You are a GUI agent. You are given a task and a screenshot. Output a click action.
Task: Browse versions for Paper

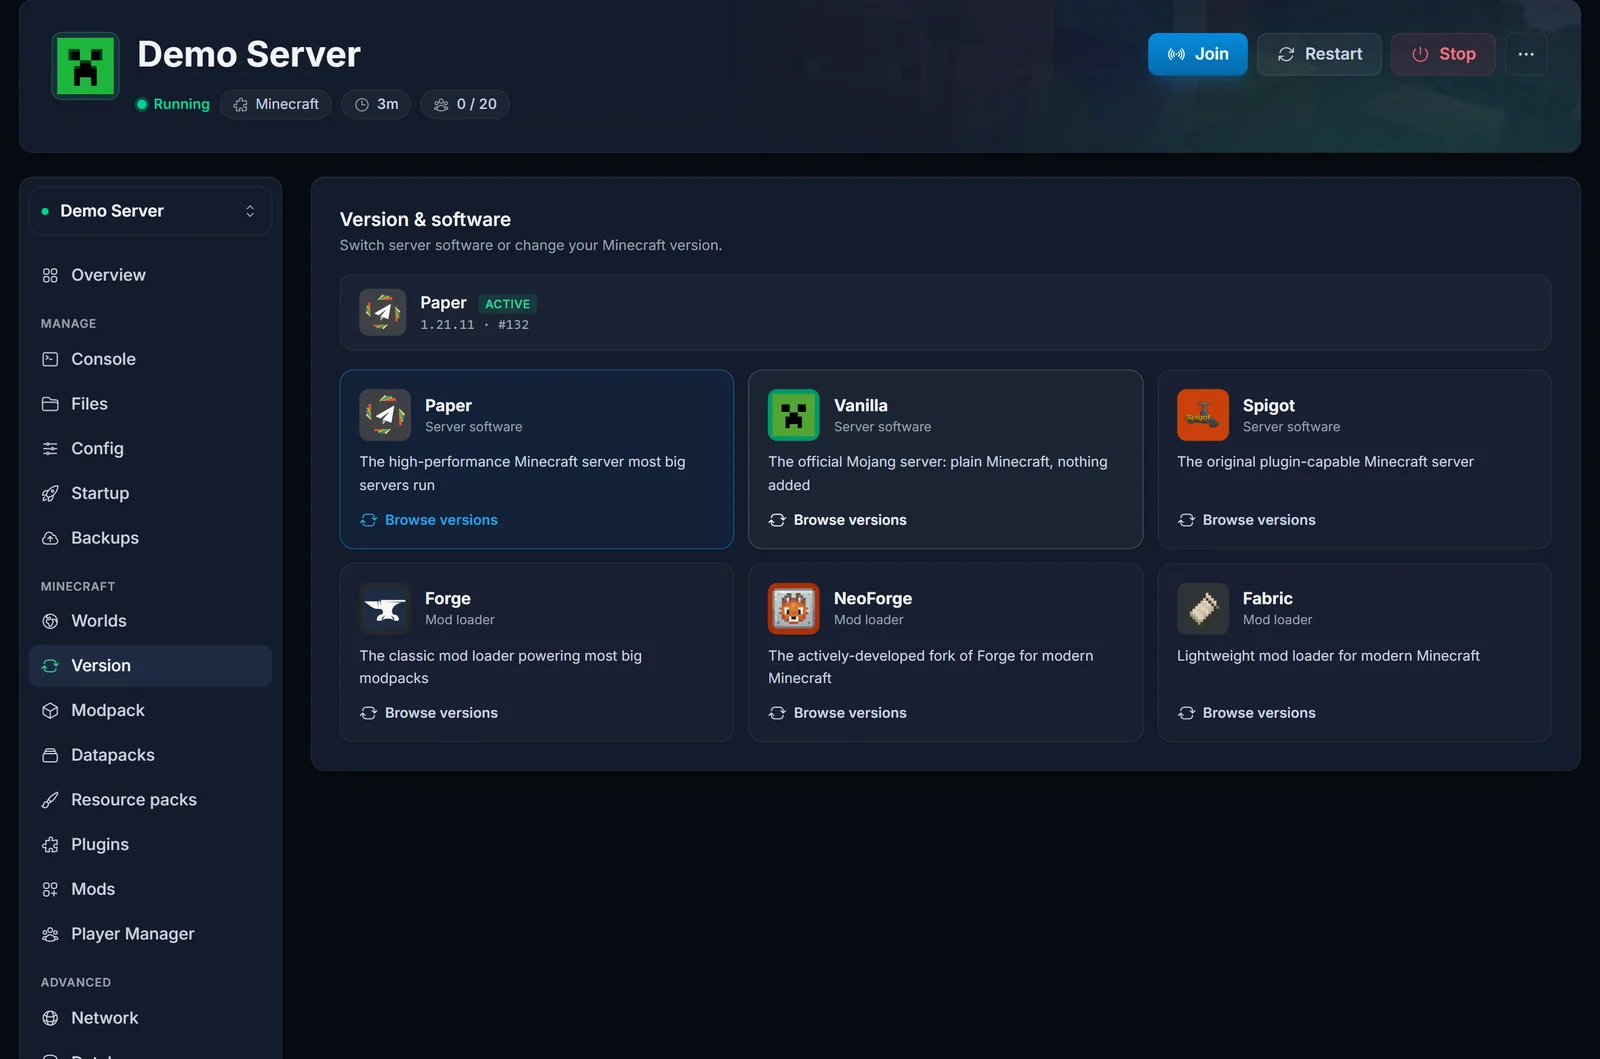point(429,520)
